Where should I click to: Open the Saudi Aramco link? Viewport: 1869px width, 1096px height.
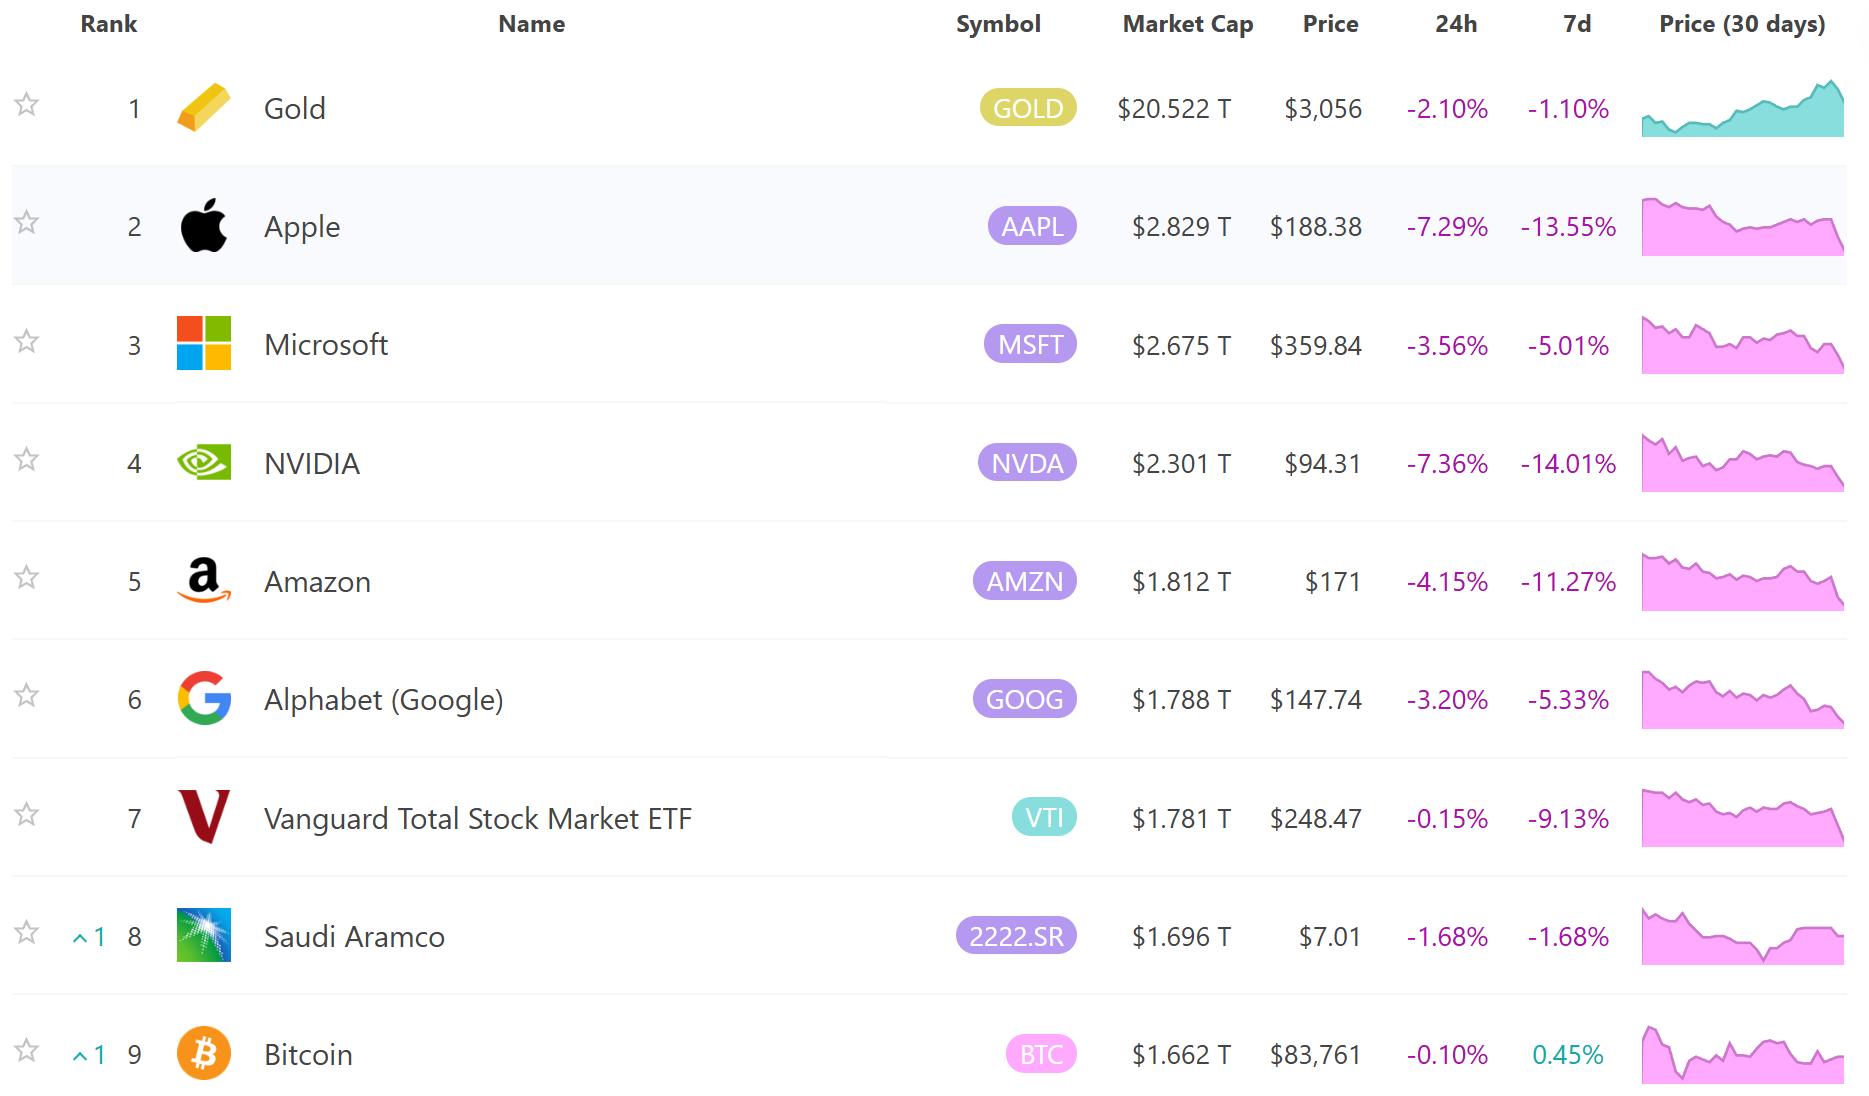coord(354,937)
